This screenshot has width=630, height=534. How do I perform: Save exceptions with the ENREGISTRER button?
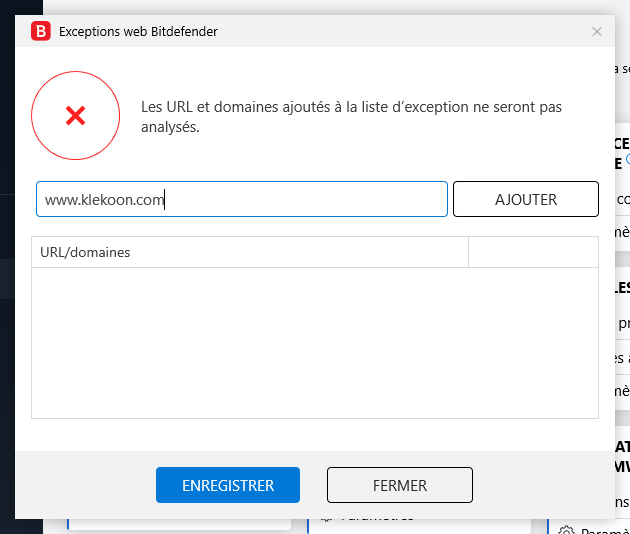point(227,485)
